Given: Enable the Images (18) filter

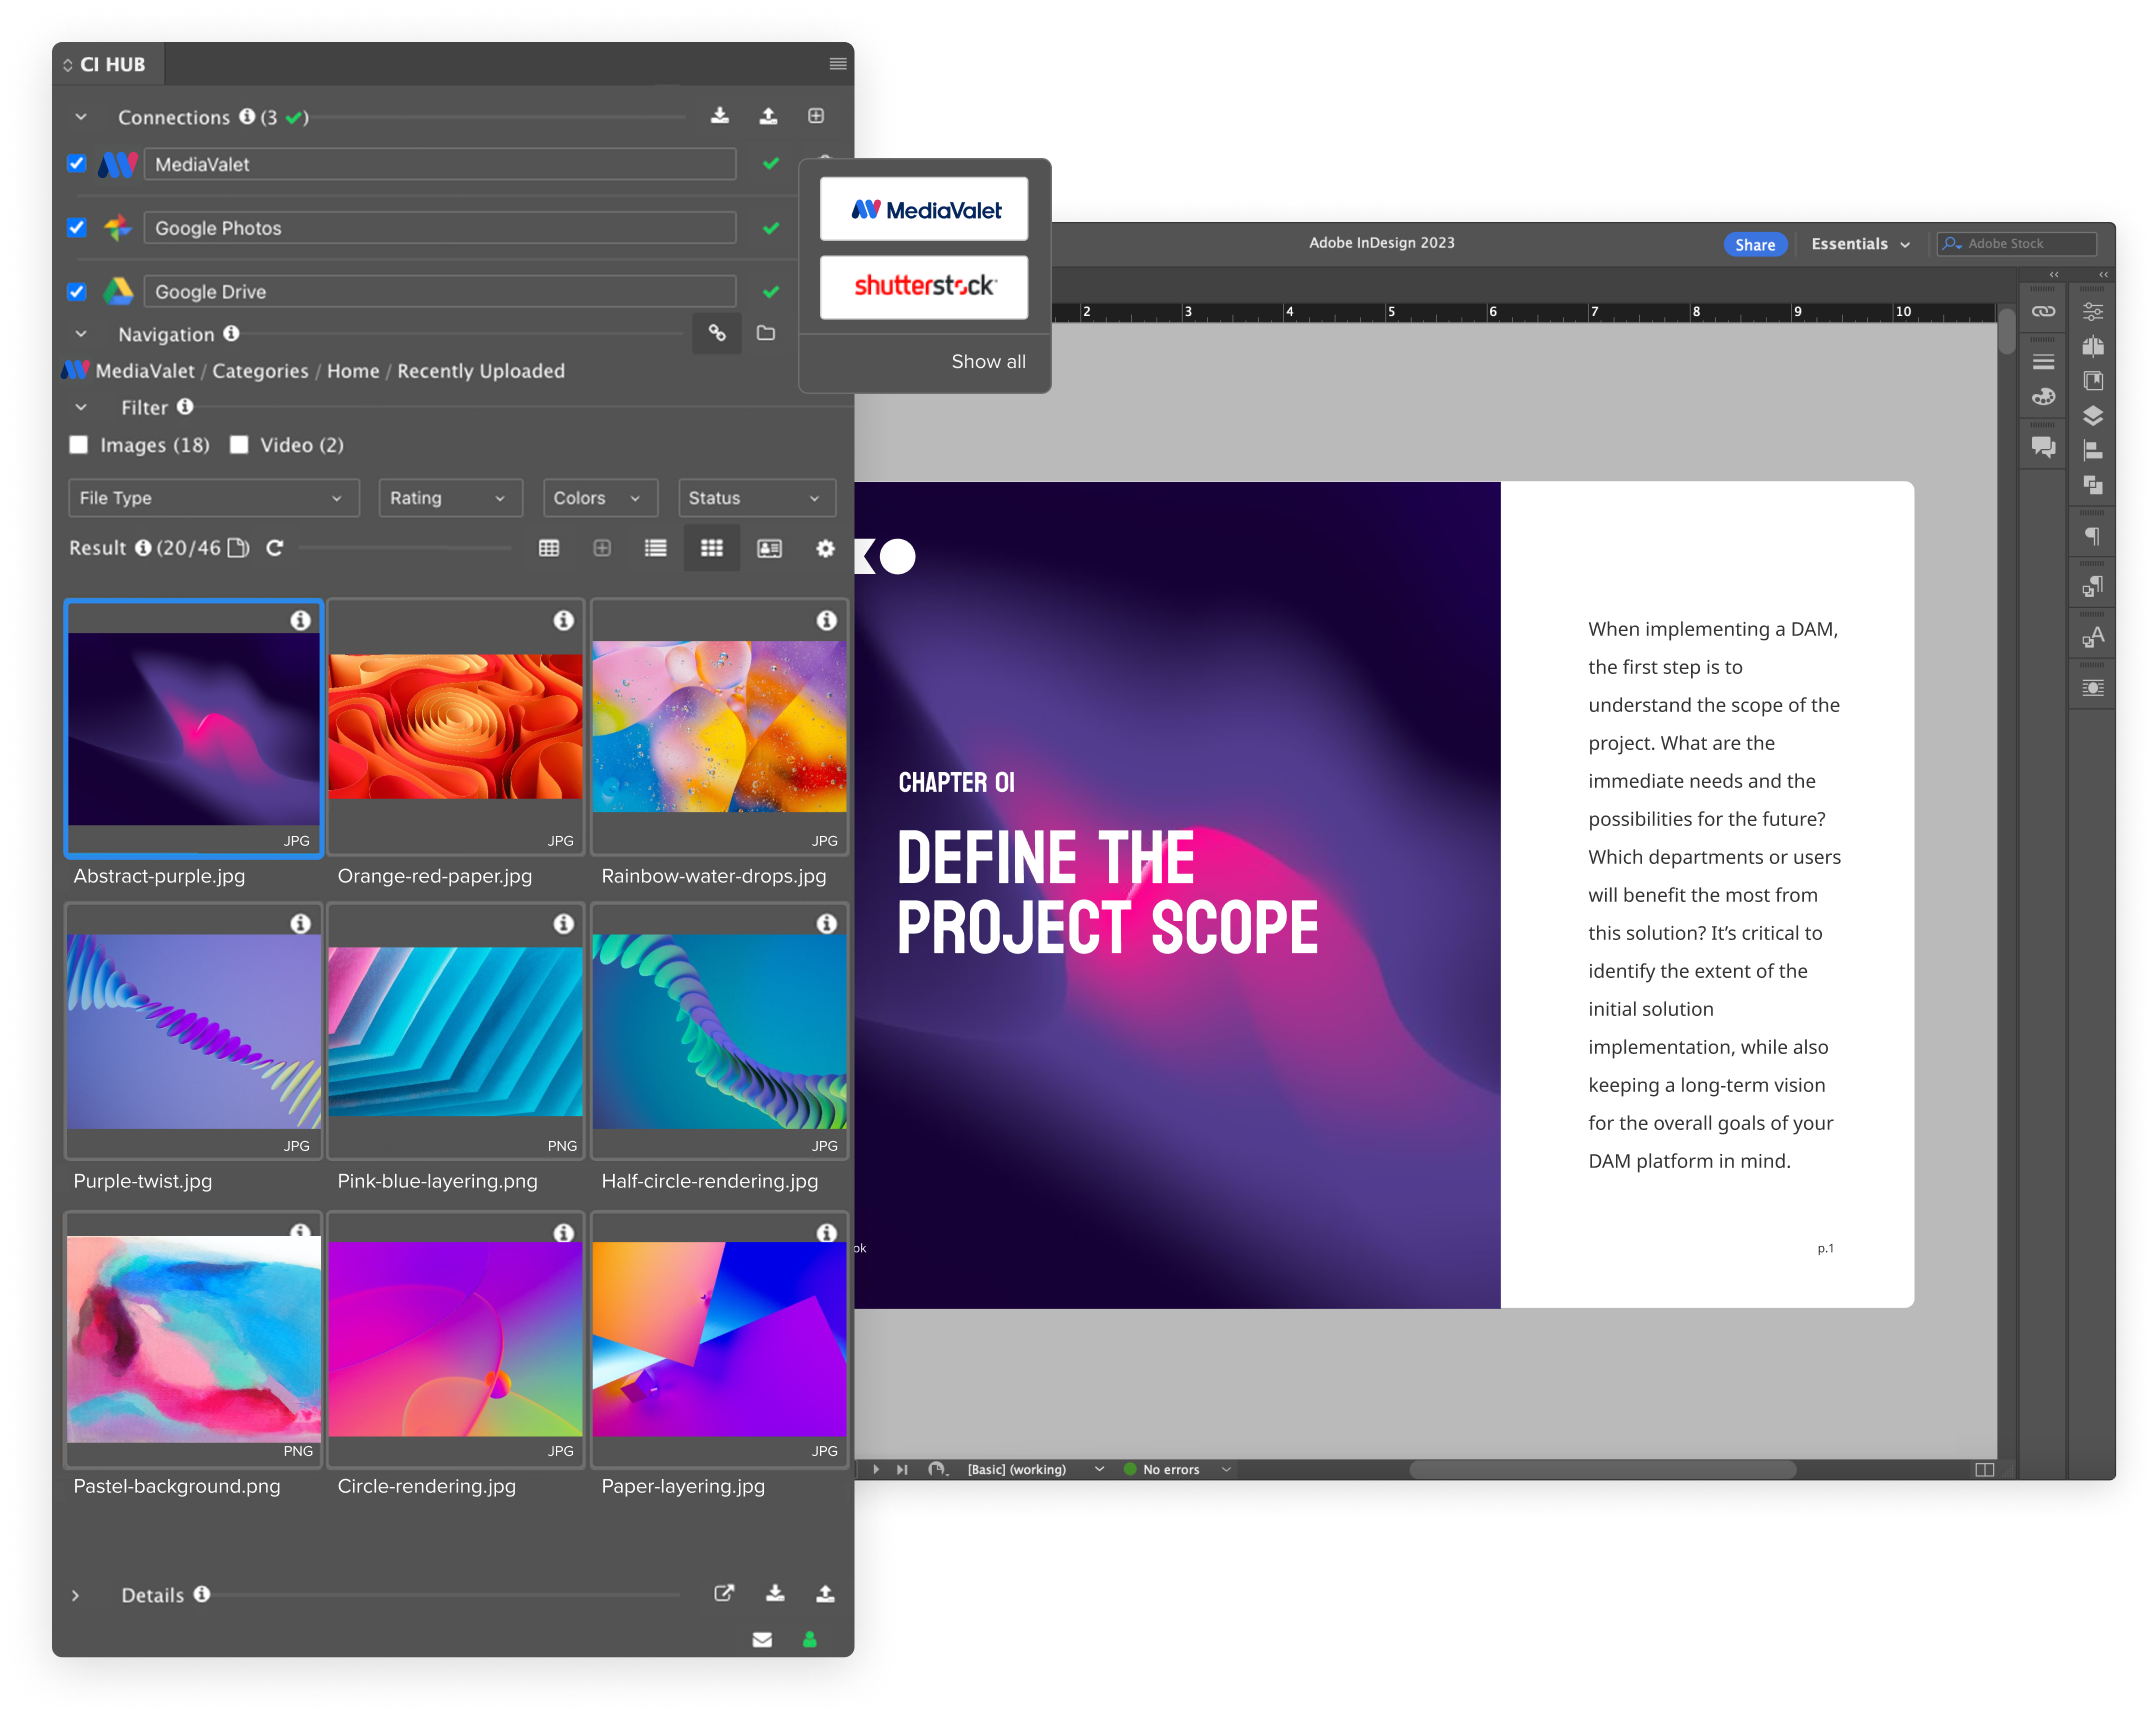Looking at the screenshot, I should [78, 444].
